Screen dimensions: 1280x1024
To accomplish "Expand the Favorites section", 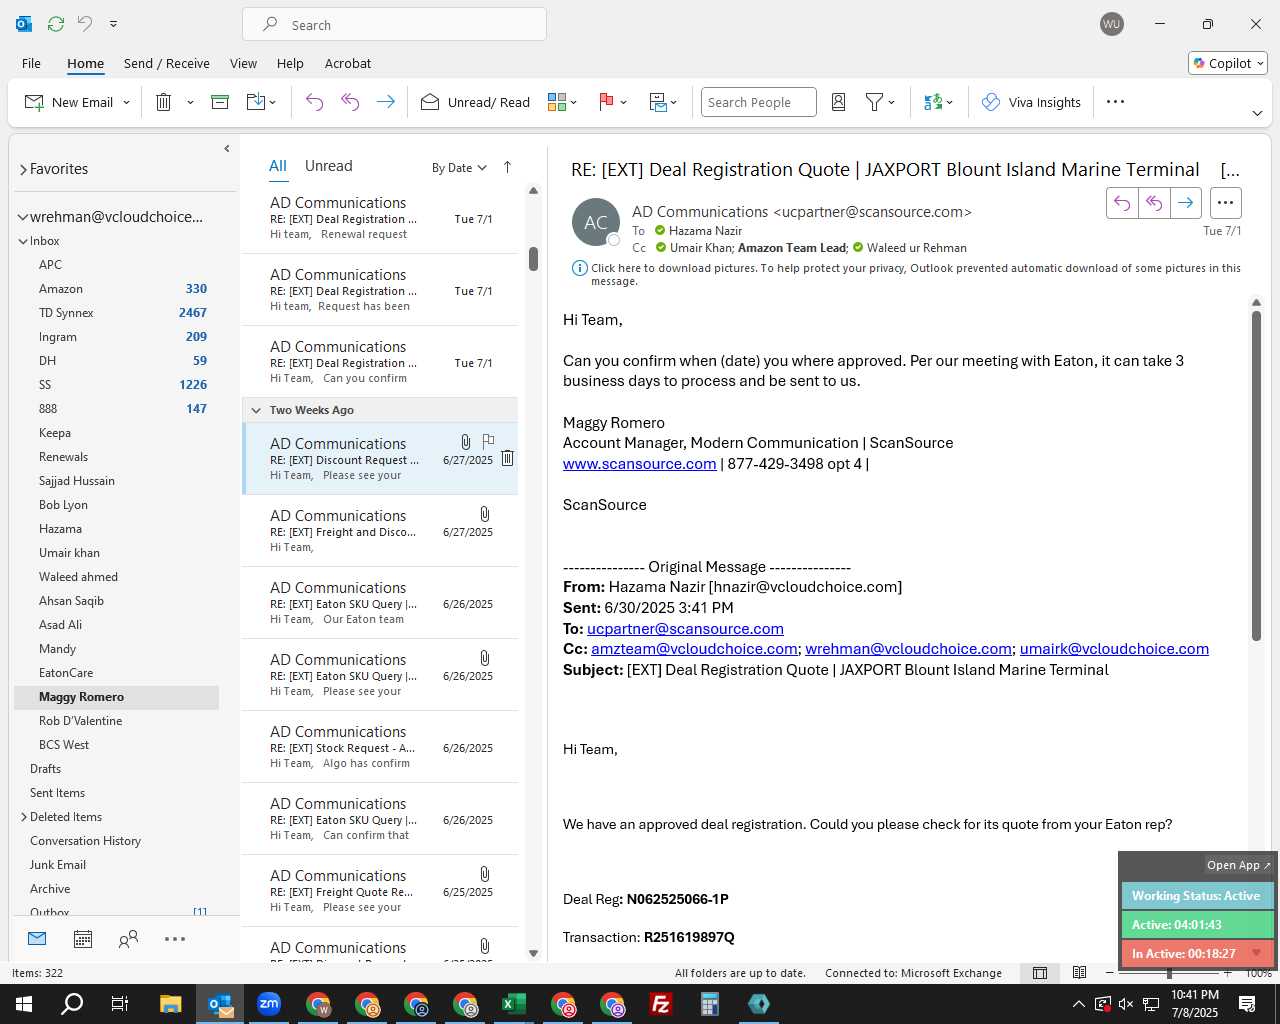I will tap(23, 170).
